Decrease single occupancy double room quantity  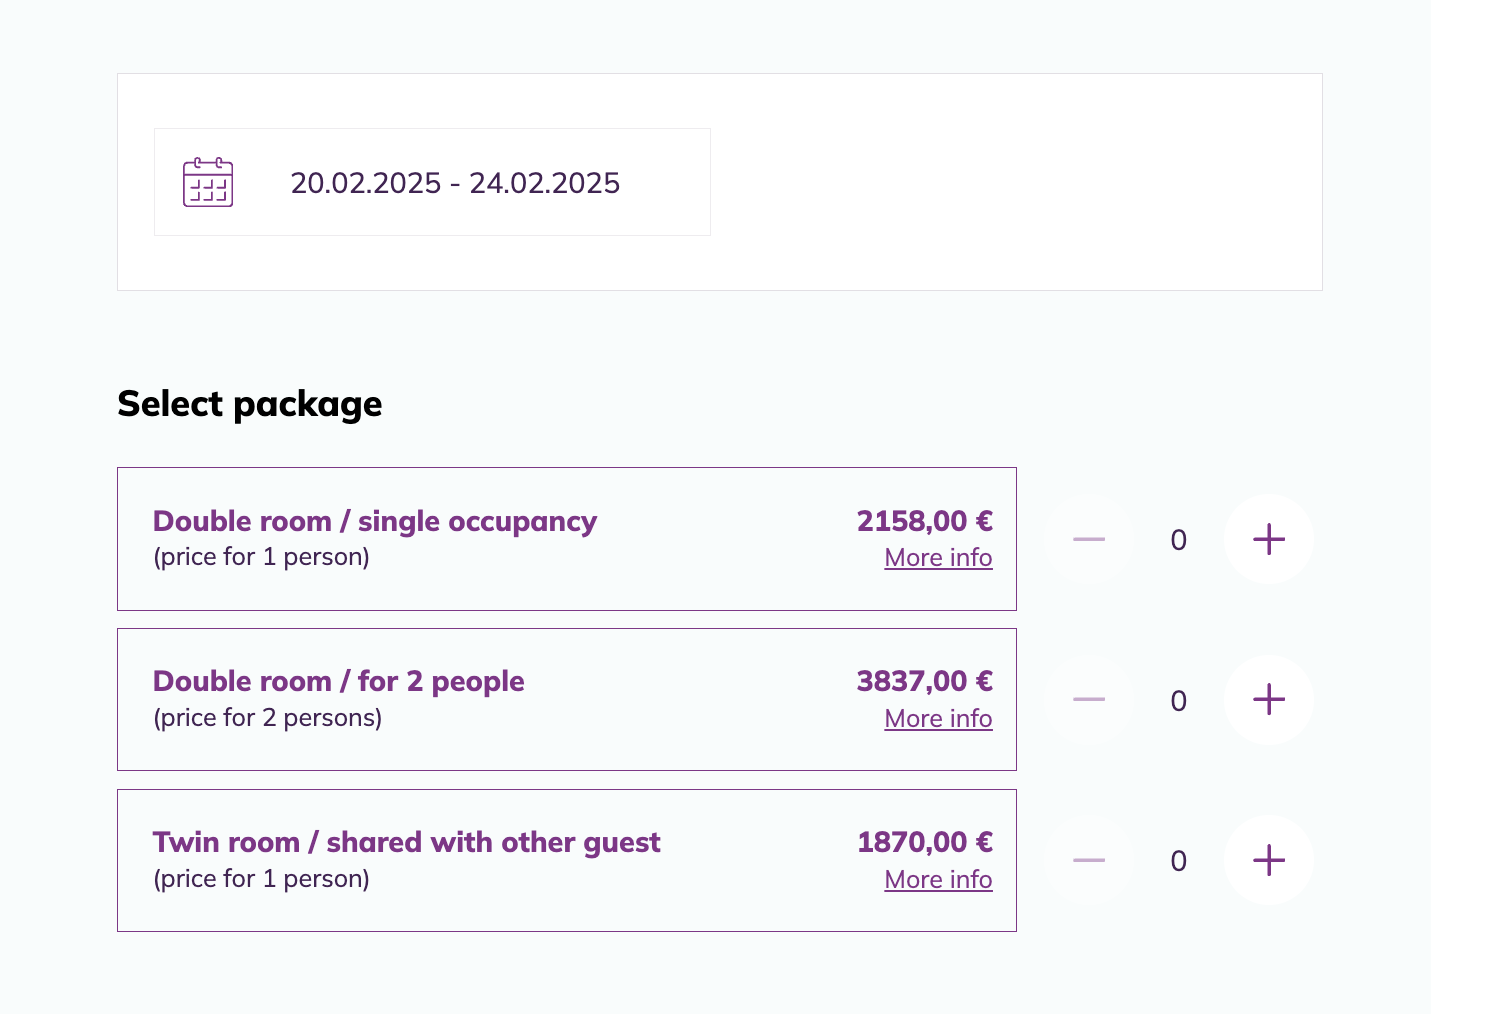(1089, 539)
